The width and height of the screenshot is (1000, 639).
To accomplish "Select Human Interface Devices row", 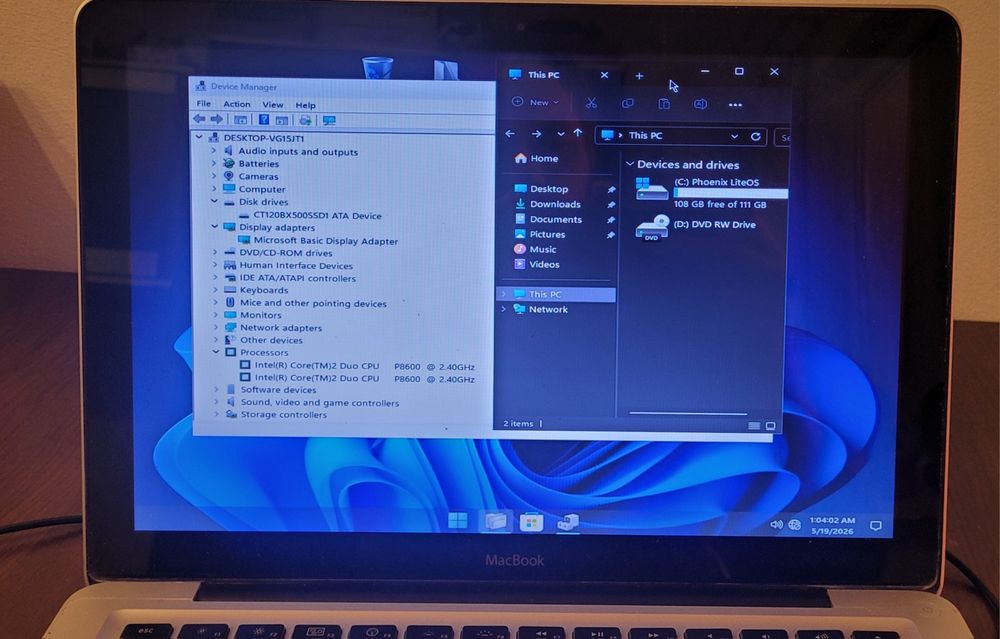I will pos(296,265).
